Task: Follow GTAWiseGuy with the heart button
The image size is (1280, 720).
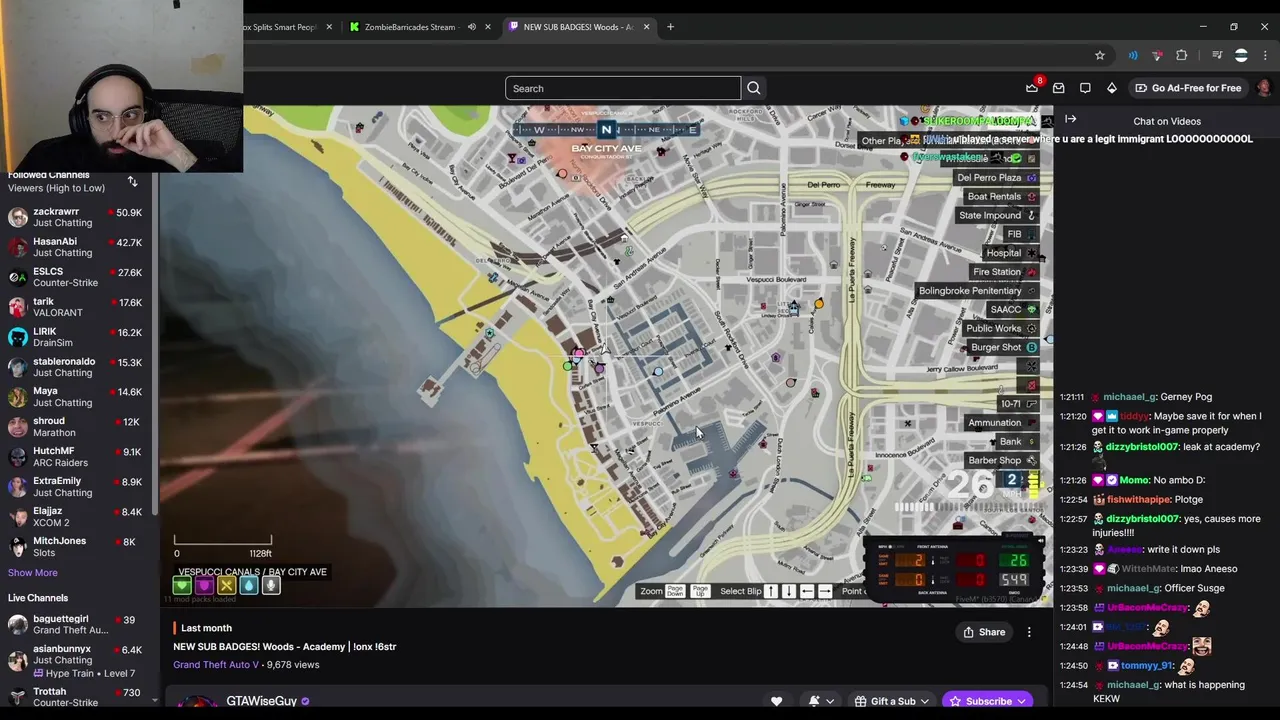Action: [x=776, y=701]
